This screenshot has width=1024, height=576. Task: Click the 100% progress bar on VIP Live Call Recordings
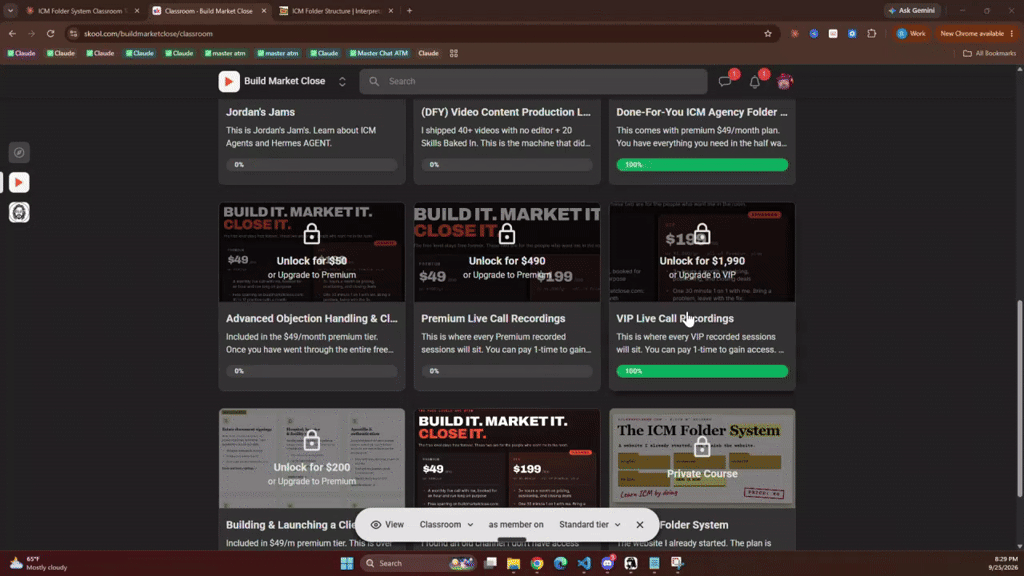coord(702,371)
